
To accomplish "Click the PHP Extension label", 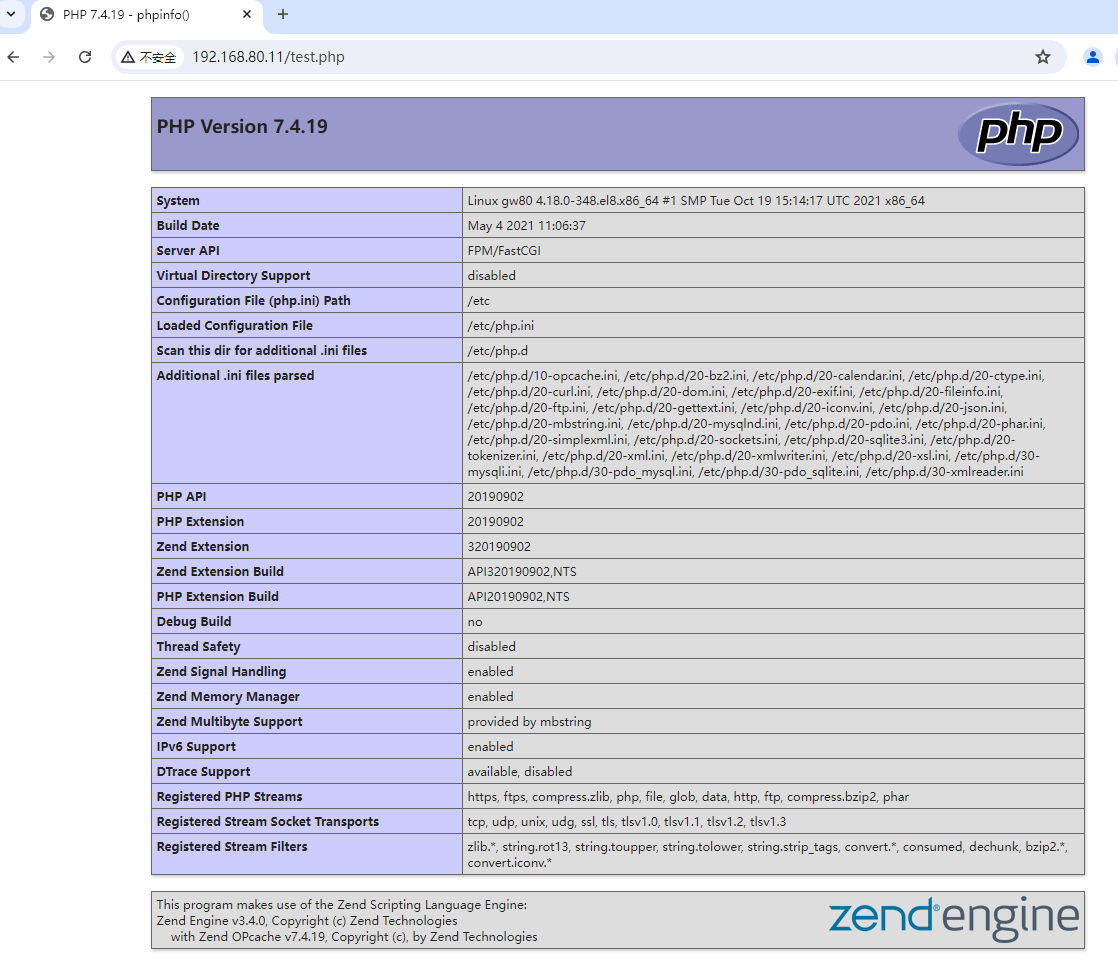I will (200, 522).
